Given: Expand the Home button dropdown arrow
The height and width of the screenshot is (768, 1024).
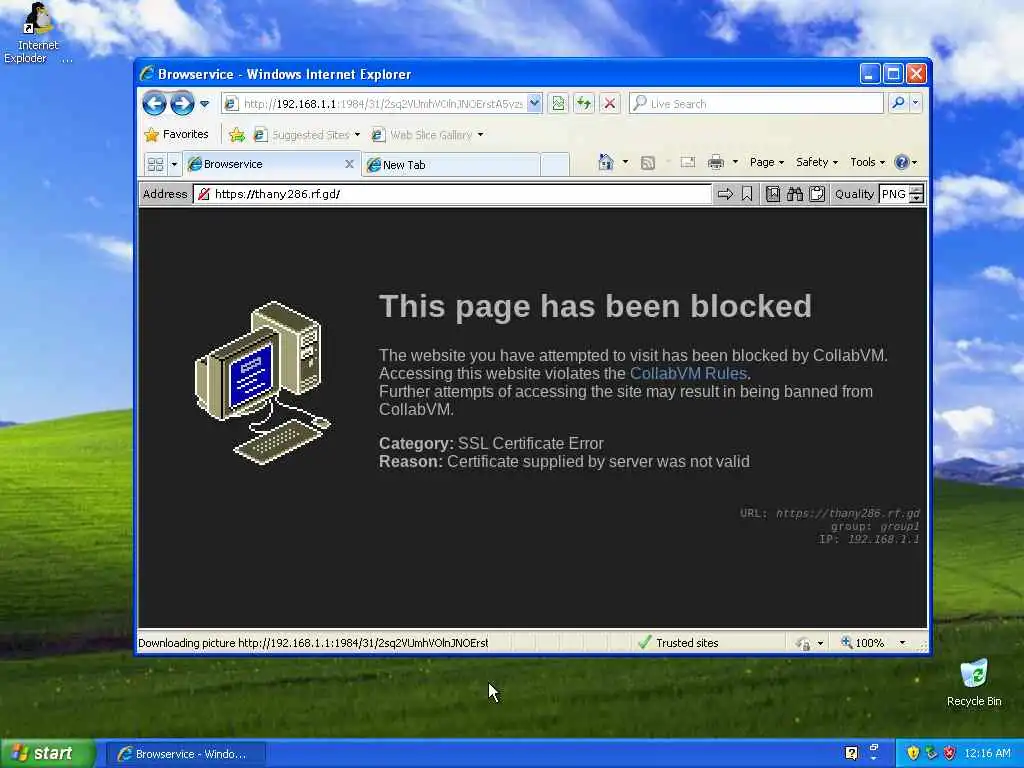Looking at the screenshot, I should click(x=625, y=162).
